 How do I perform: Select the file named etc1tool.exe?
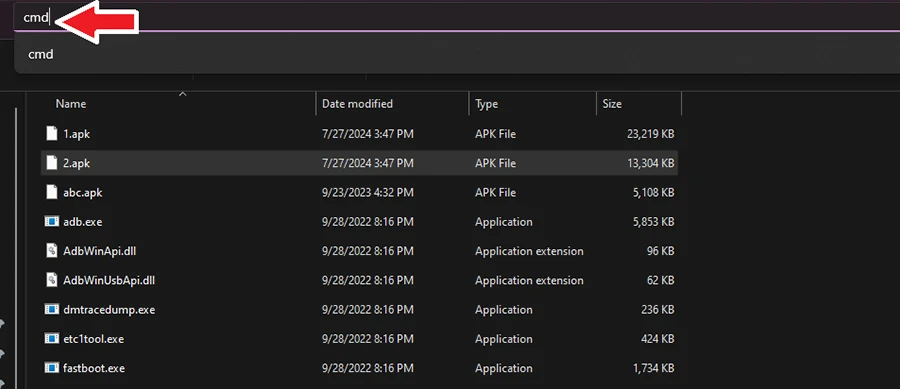coord(94,339)
